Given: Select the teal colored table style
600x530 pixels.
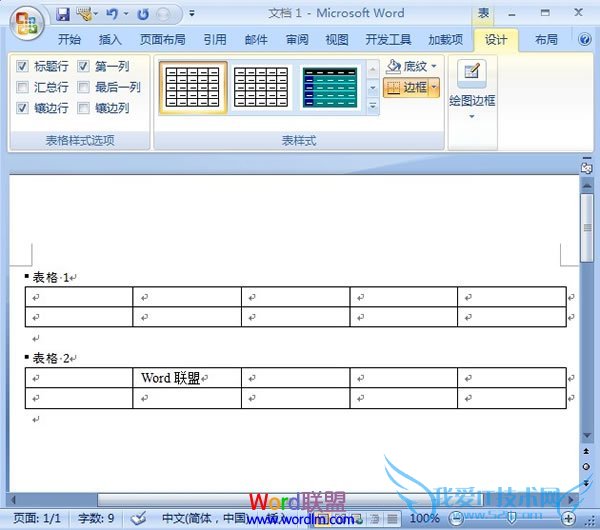Looking at the screenshot, I should point(329,87).
